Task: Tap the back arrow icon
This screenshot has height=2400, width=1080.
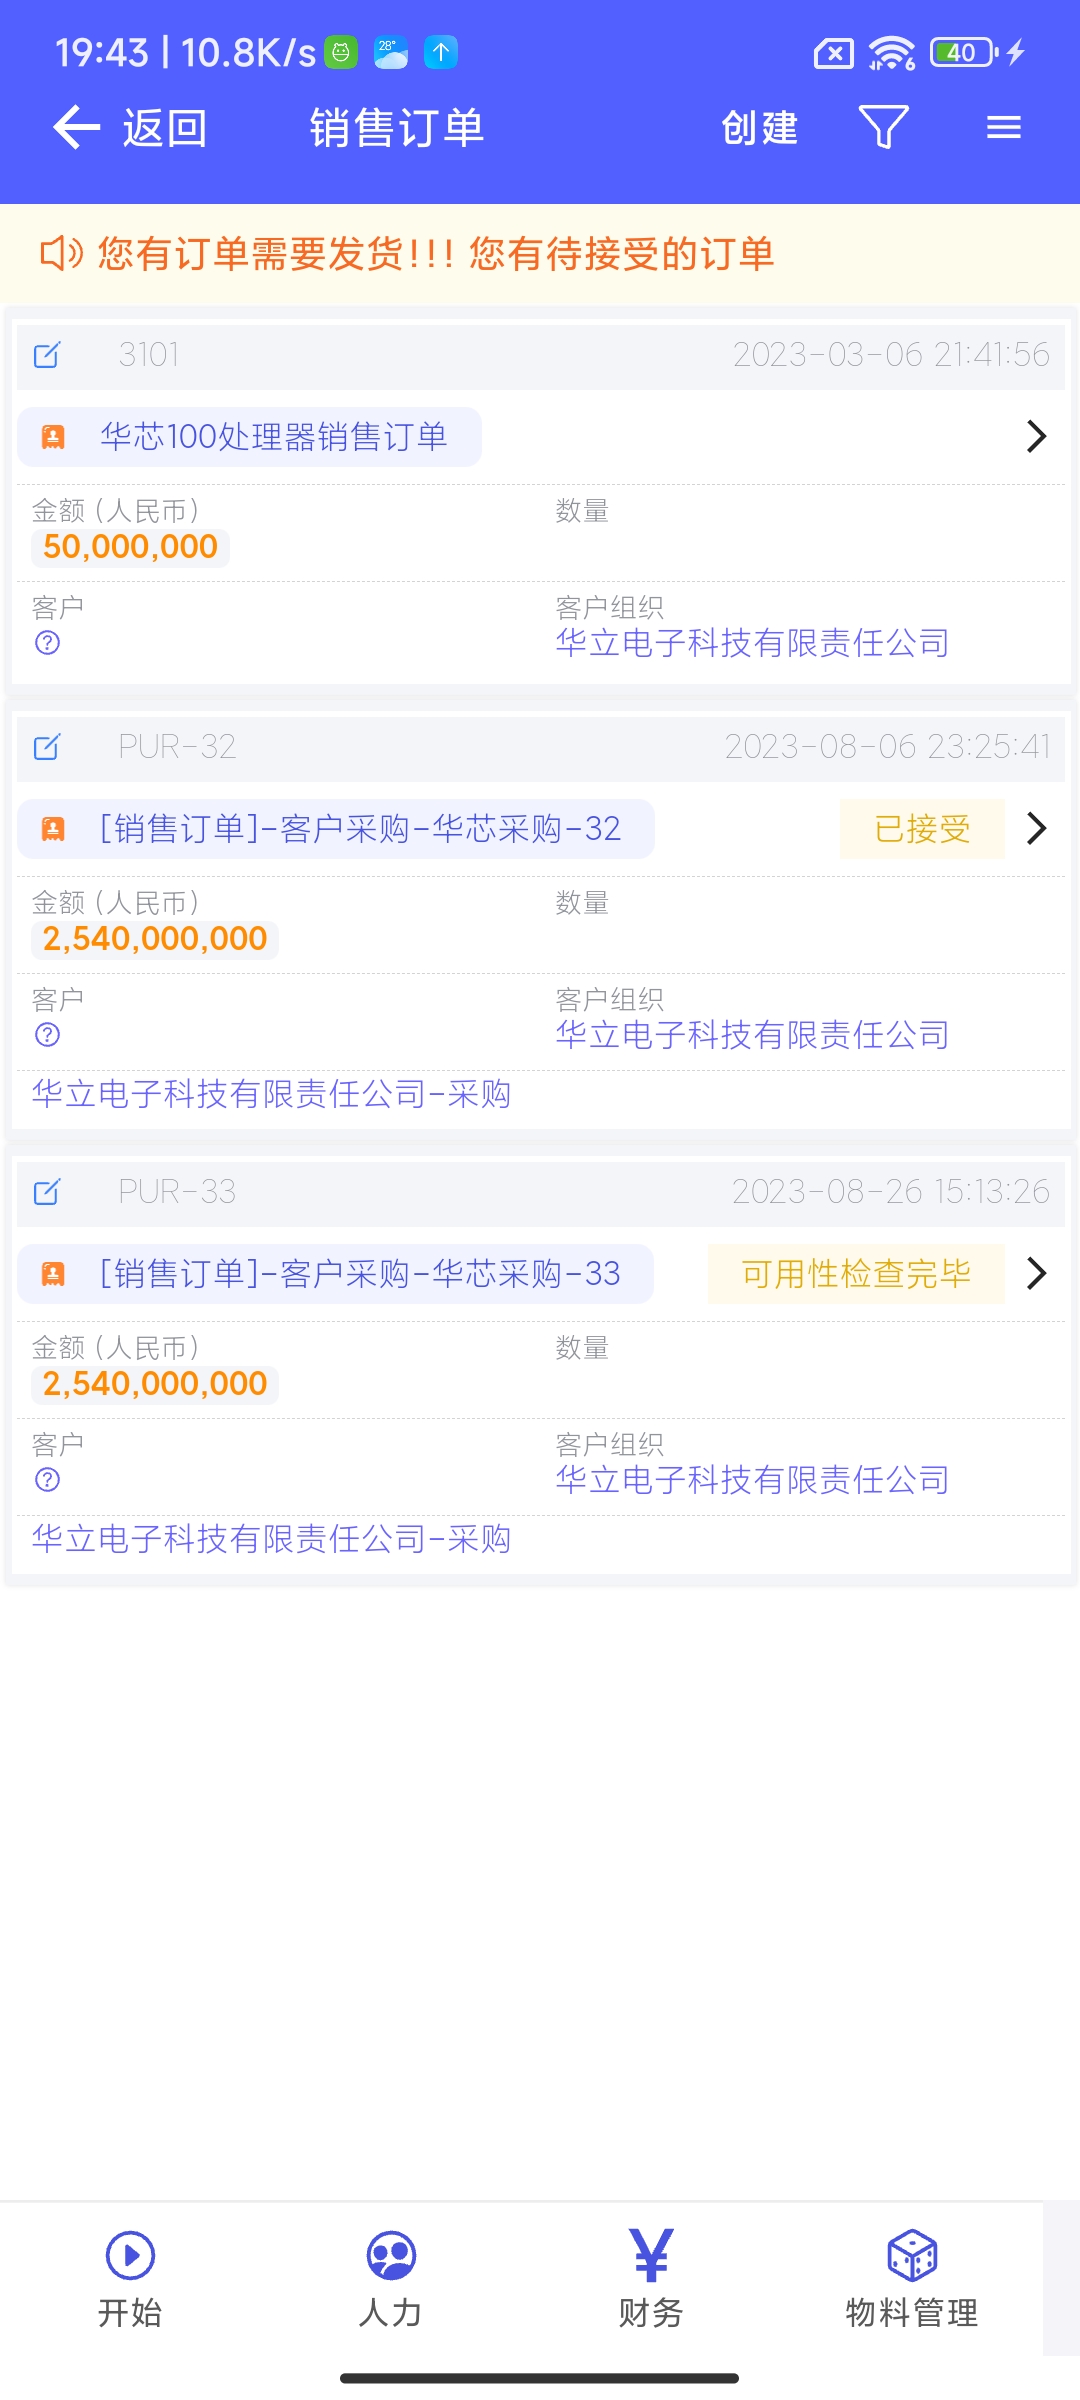Action: (77, 128)
